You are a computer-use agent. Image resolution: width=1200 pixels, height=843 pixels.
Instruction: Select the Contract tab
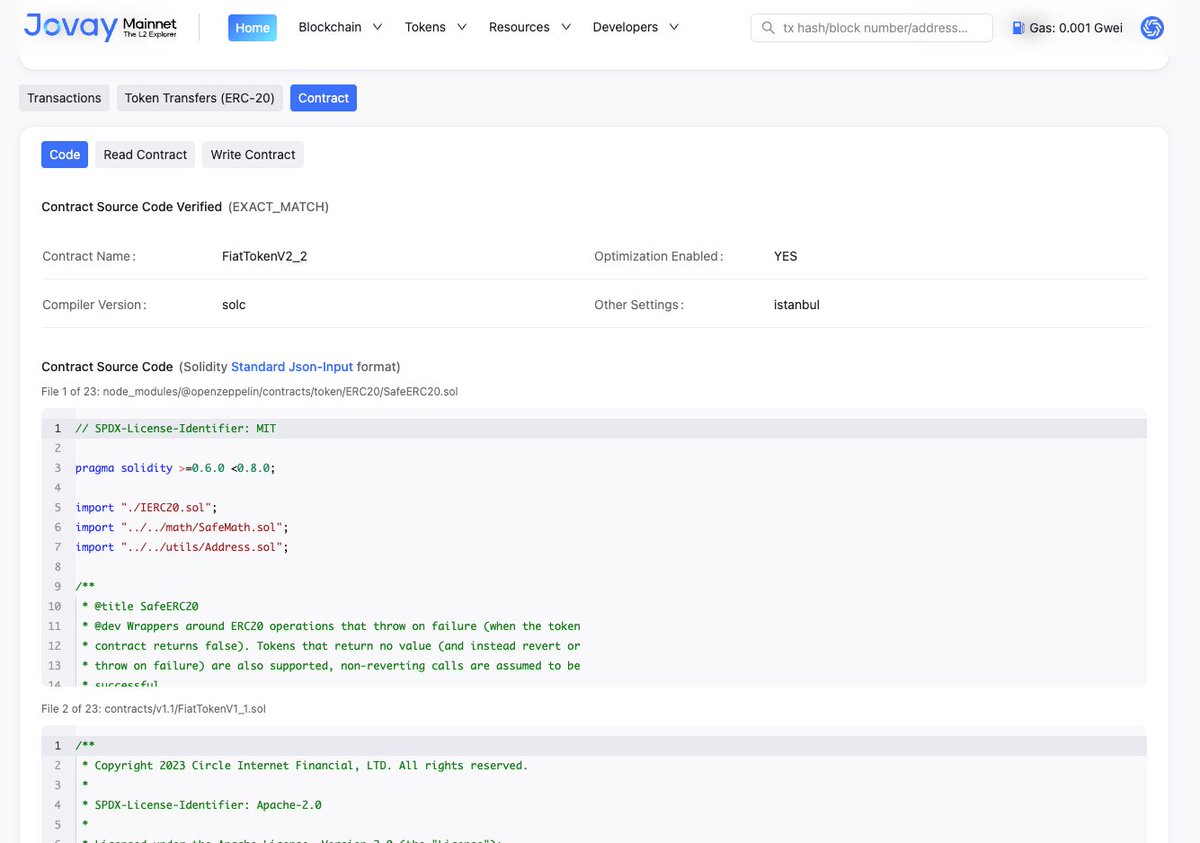point(322,97)
